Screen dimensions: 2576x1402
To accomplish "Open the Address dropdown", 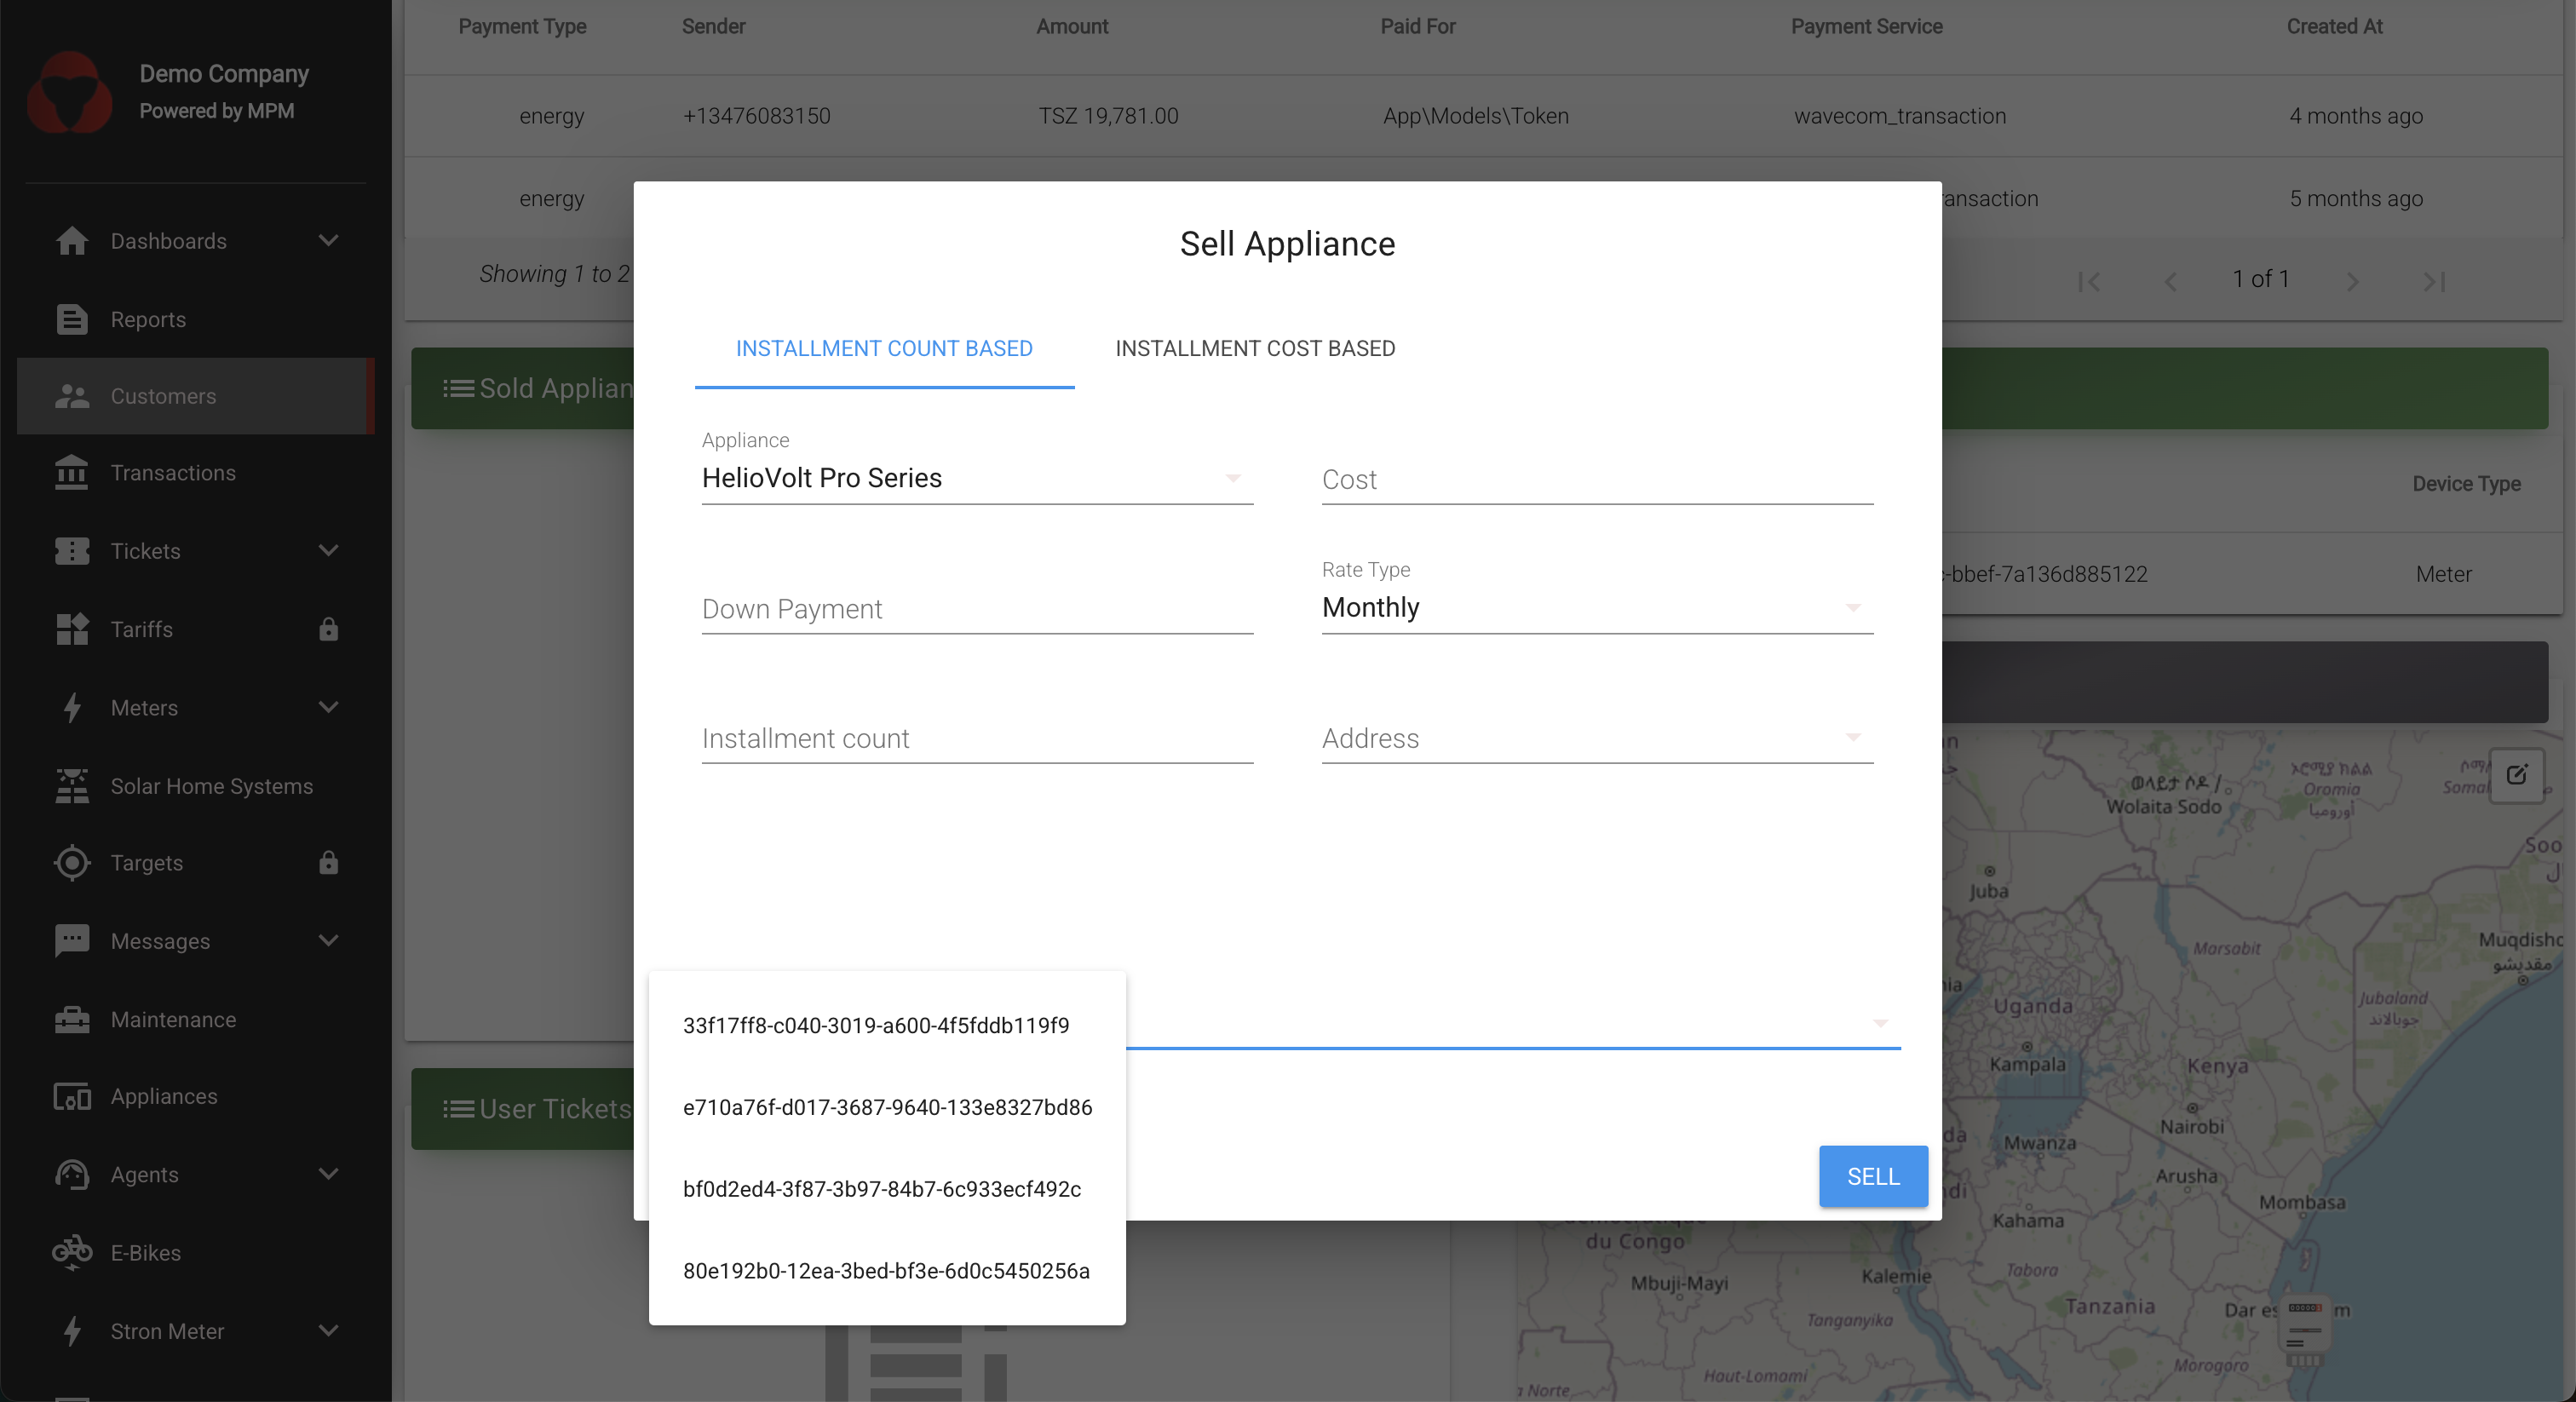I will 1596,738.
